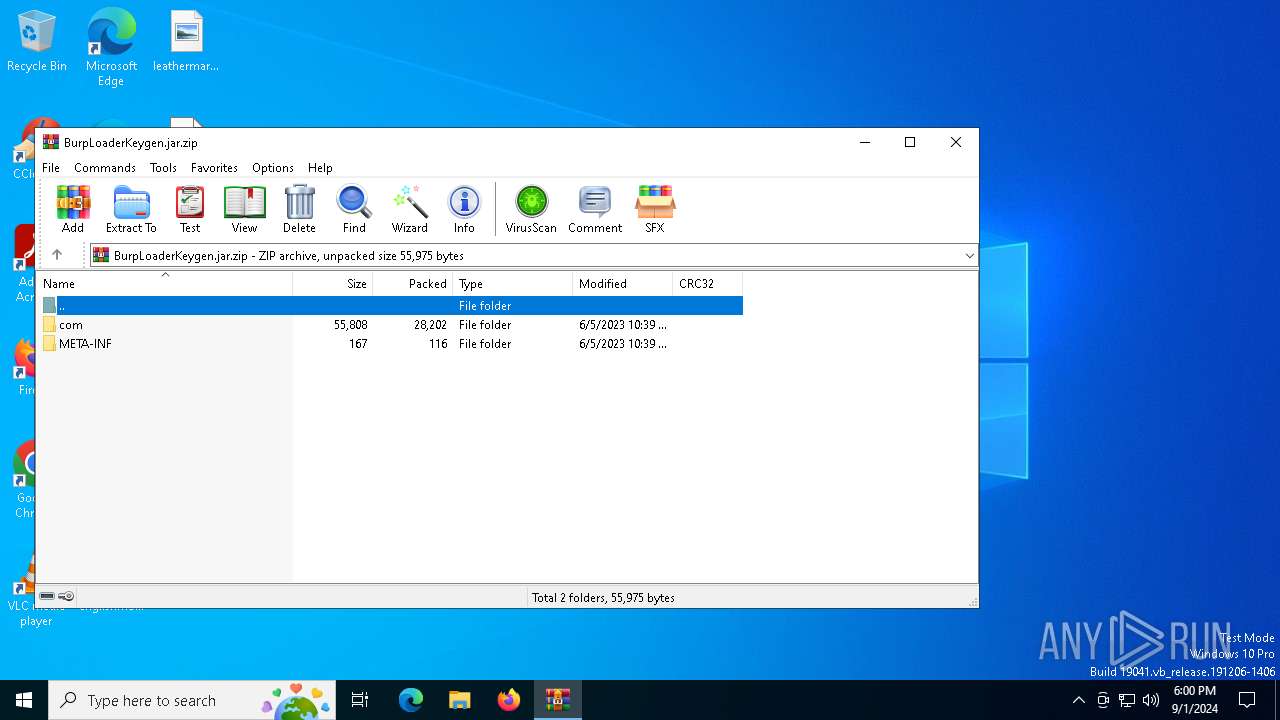Sort by CRC32 column header
This screenshot has width=1280, height=720.
pyautogui.click(x=708, y=284)
